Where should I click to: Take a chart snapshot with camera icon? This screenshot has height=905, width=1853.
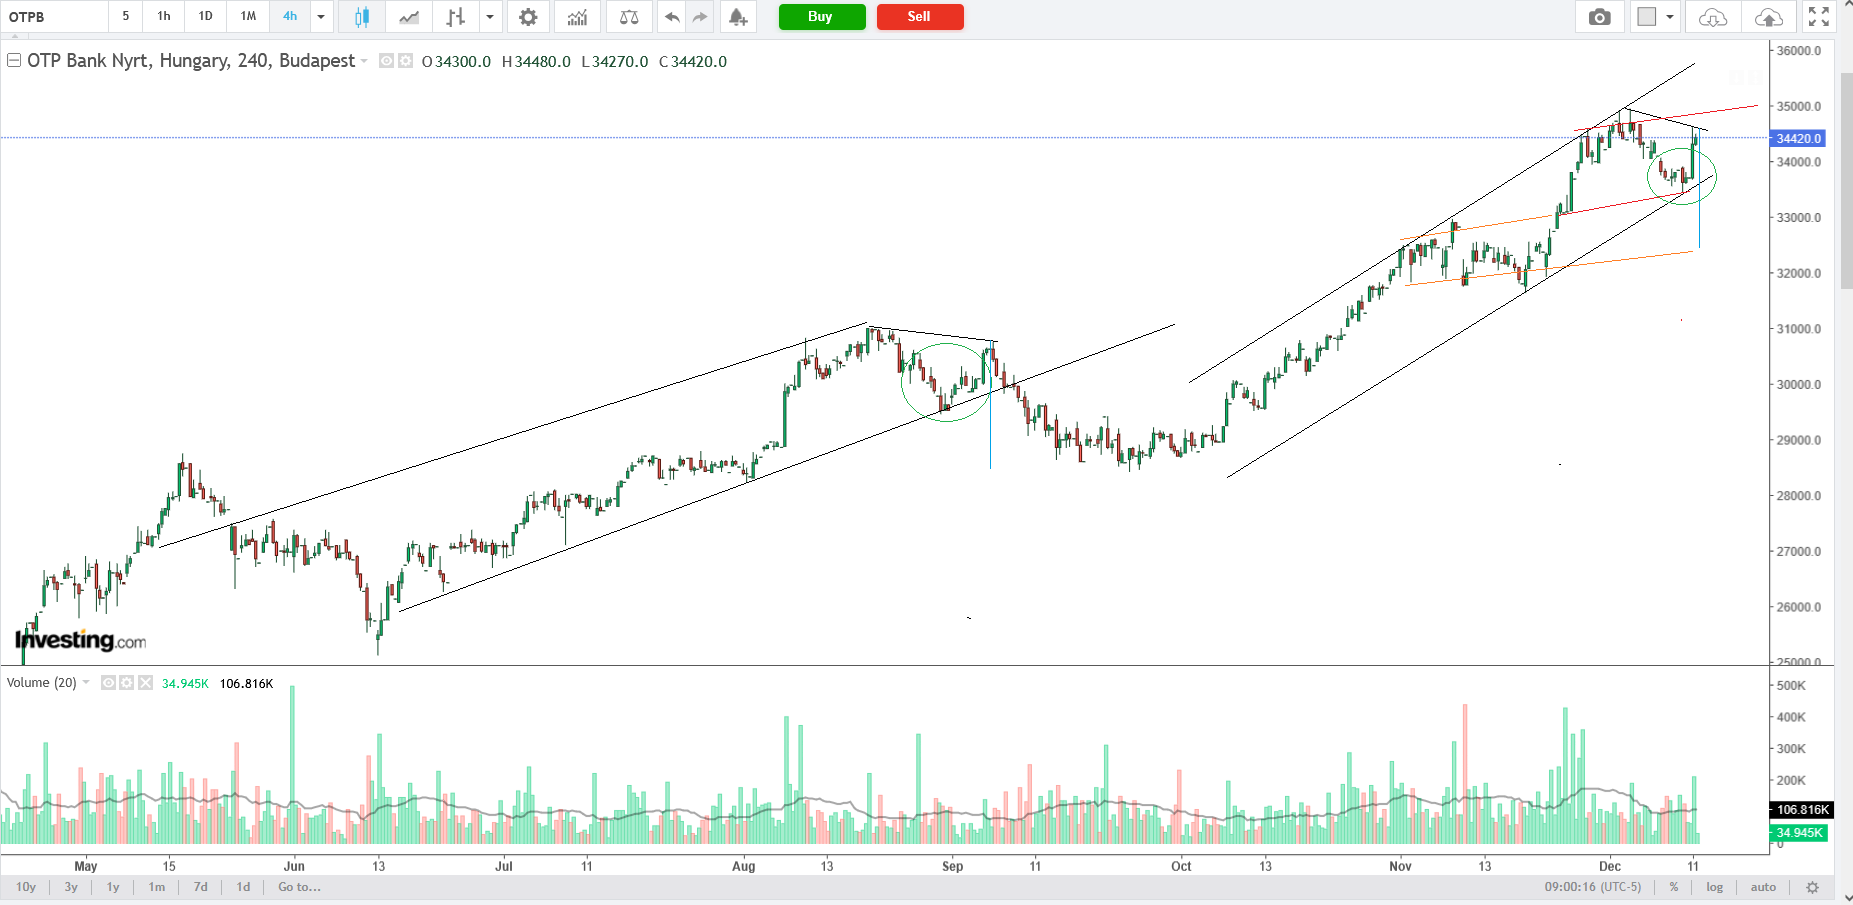pos(1600,17)
